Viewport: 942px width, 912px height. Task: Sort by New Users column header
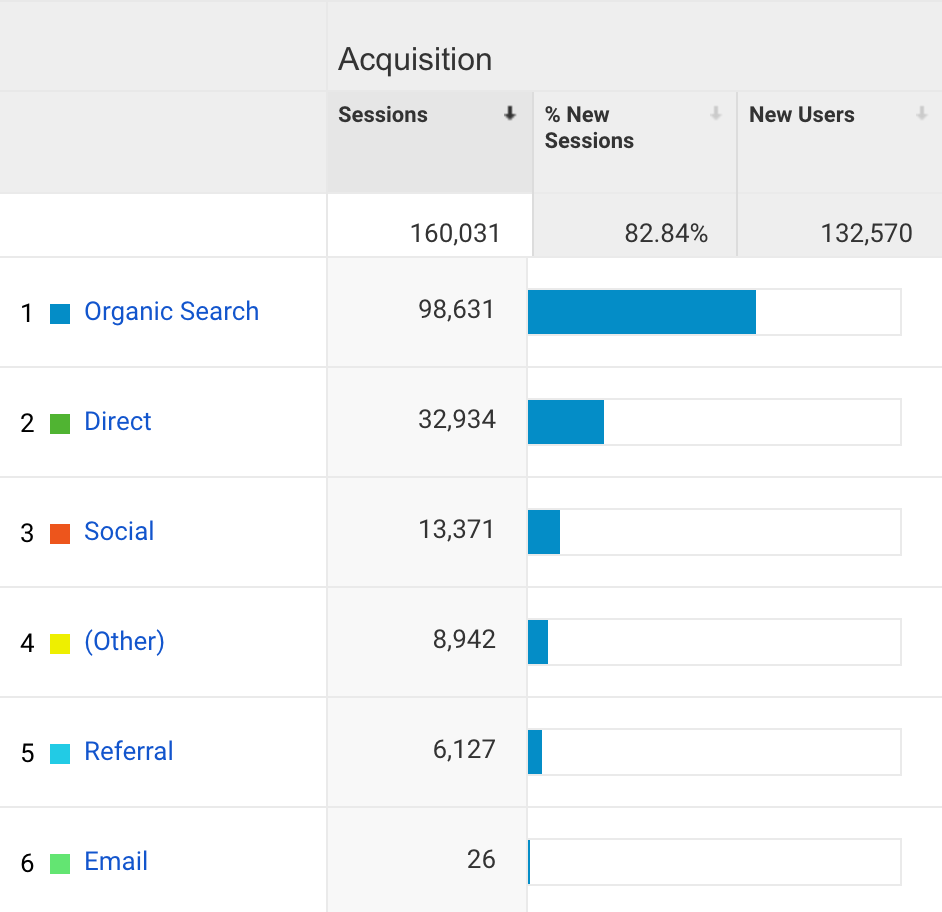point(802,115)
